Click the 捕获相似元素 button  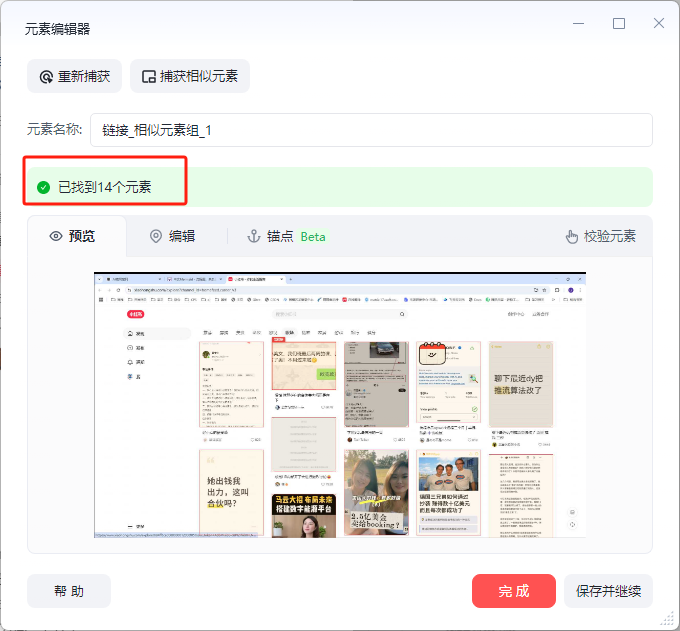[190, 76]
